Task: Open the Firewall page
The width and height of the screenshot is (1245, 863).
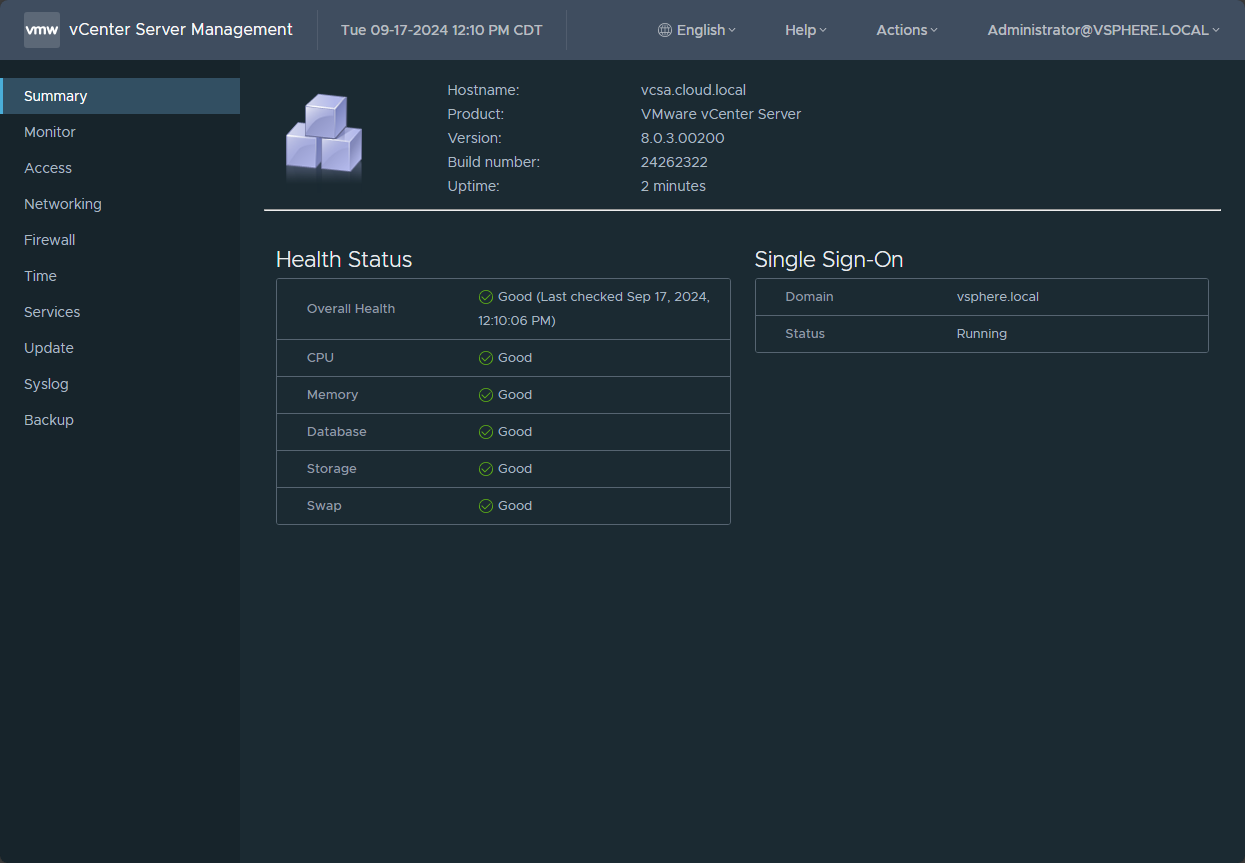Action: 120,240
